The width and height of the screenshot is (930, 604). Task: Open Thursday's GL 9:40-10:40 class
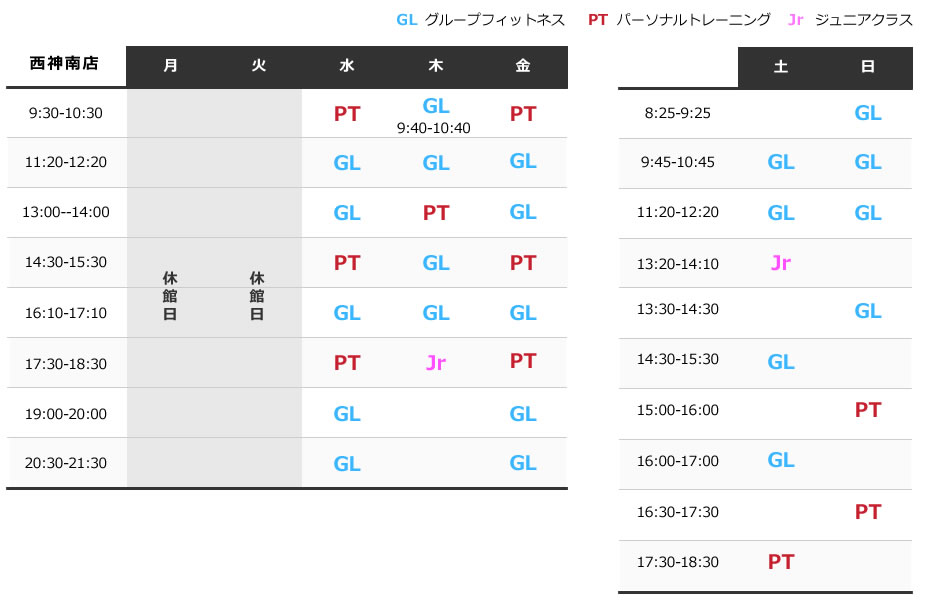point(435,108)
